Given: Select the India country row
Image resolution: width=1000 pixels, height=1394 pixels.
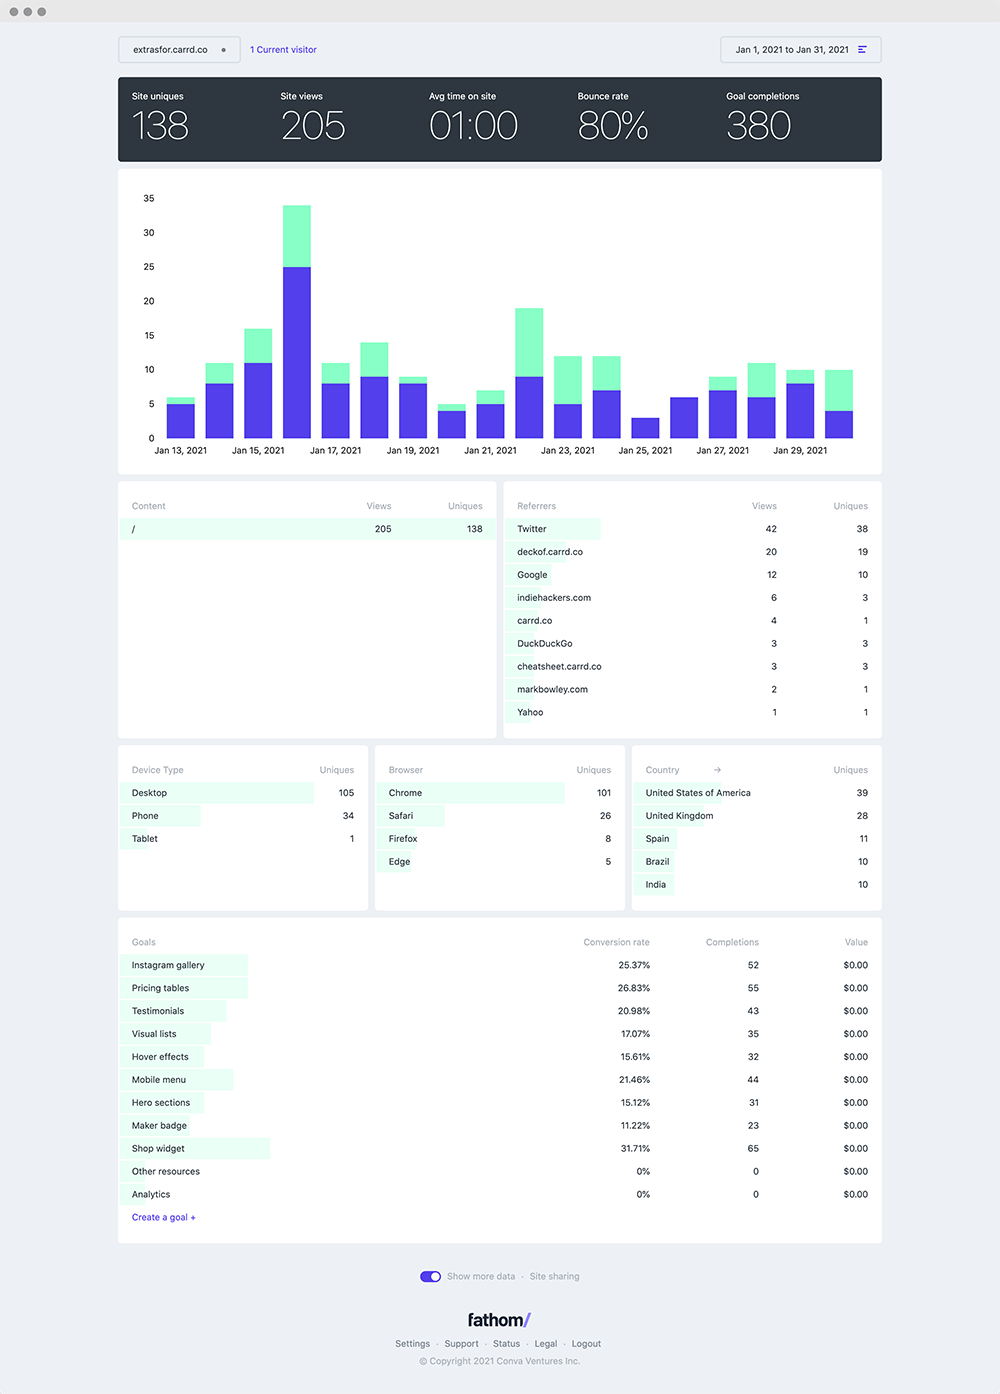Looking at the screenshot, I should 757,885.
